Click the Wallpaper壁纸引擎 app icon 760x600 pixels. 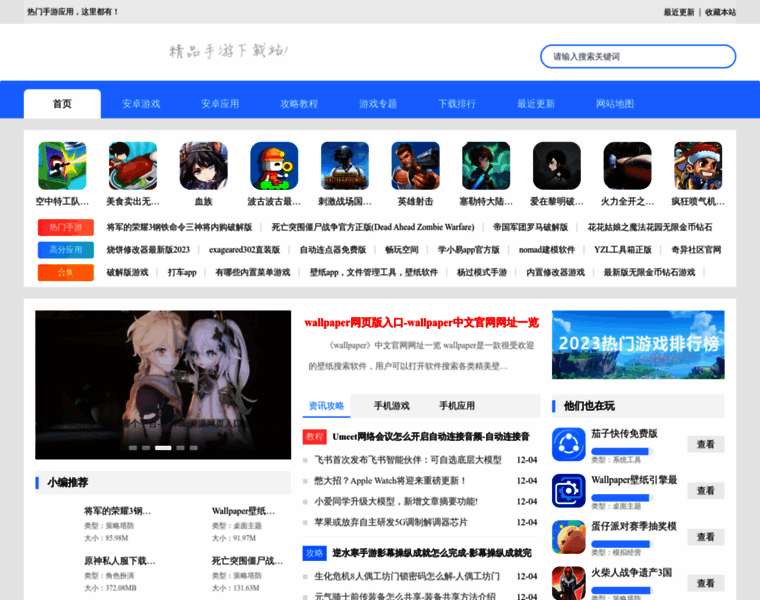coord(569,490)
